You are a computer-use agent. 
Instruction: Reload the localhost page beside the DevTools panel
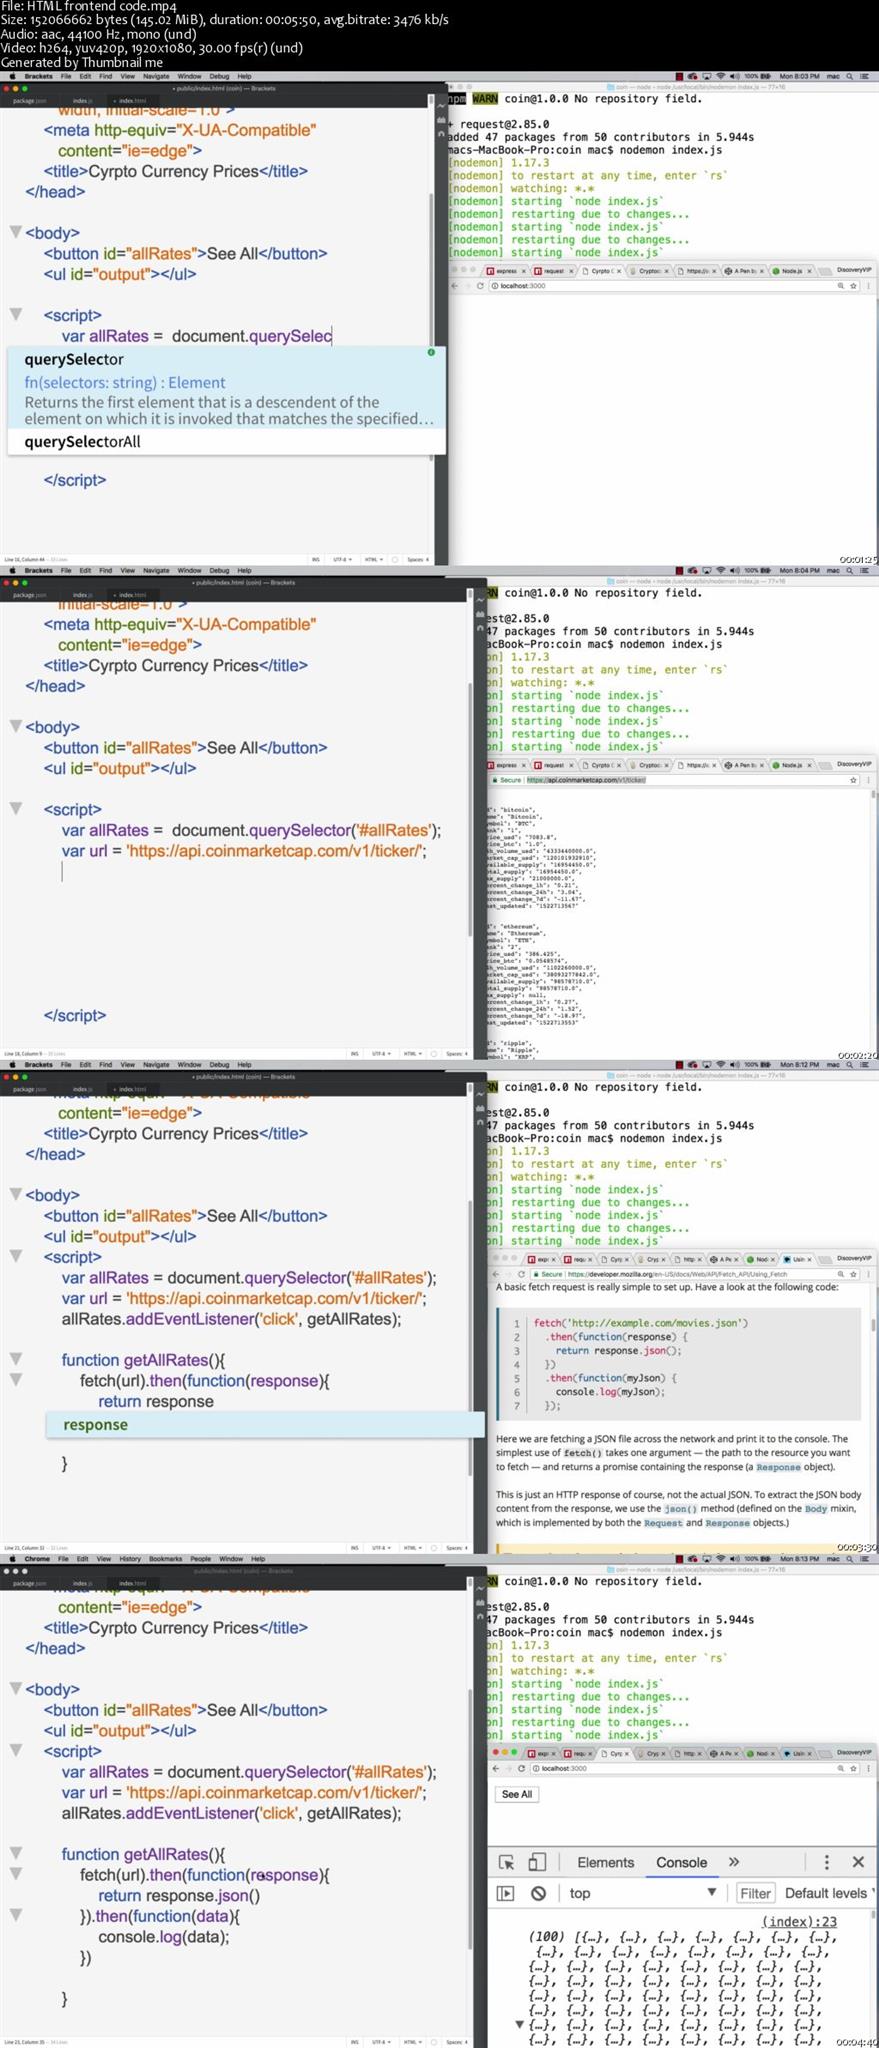521,1768
